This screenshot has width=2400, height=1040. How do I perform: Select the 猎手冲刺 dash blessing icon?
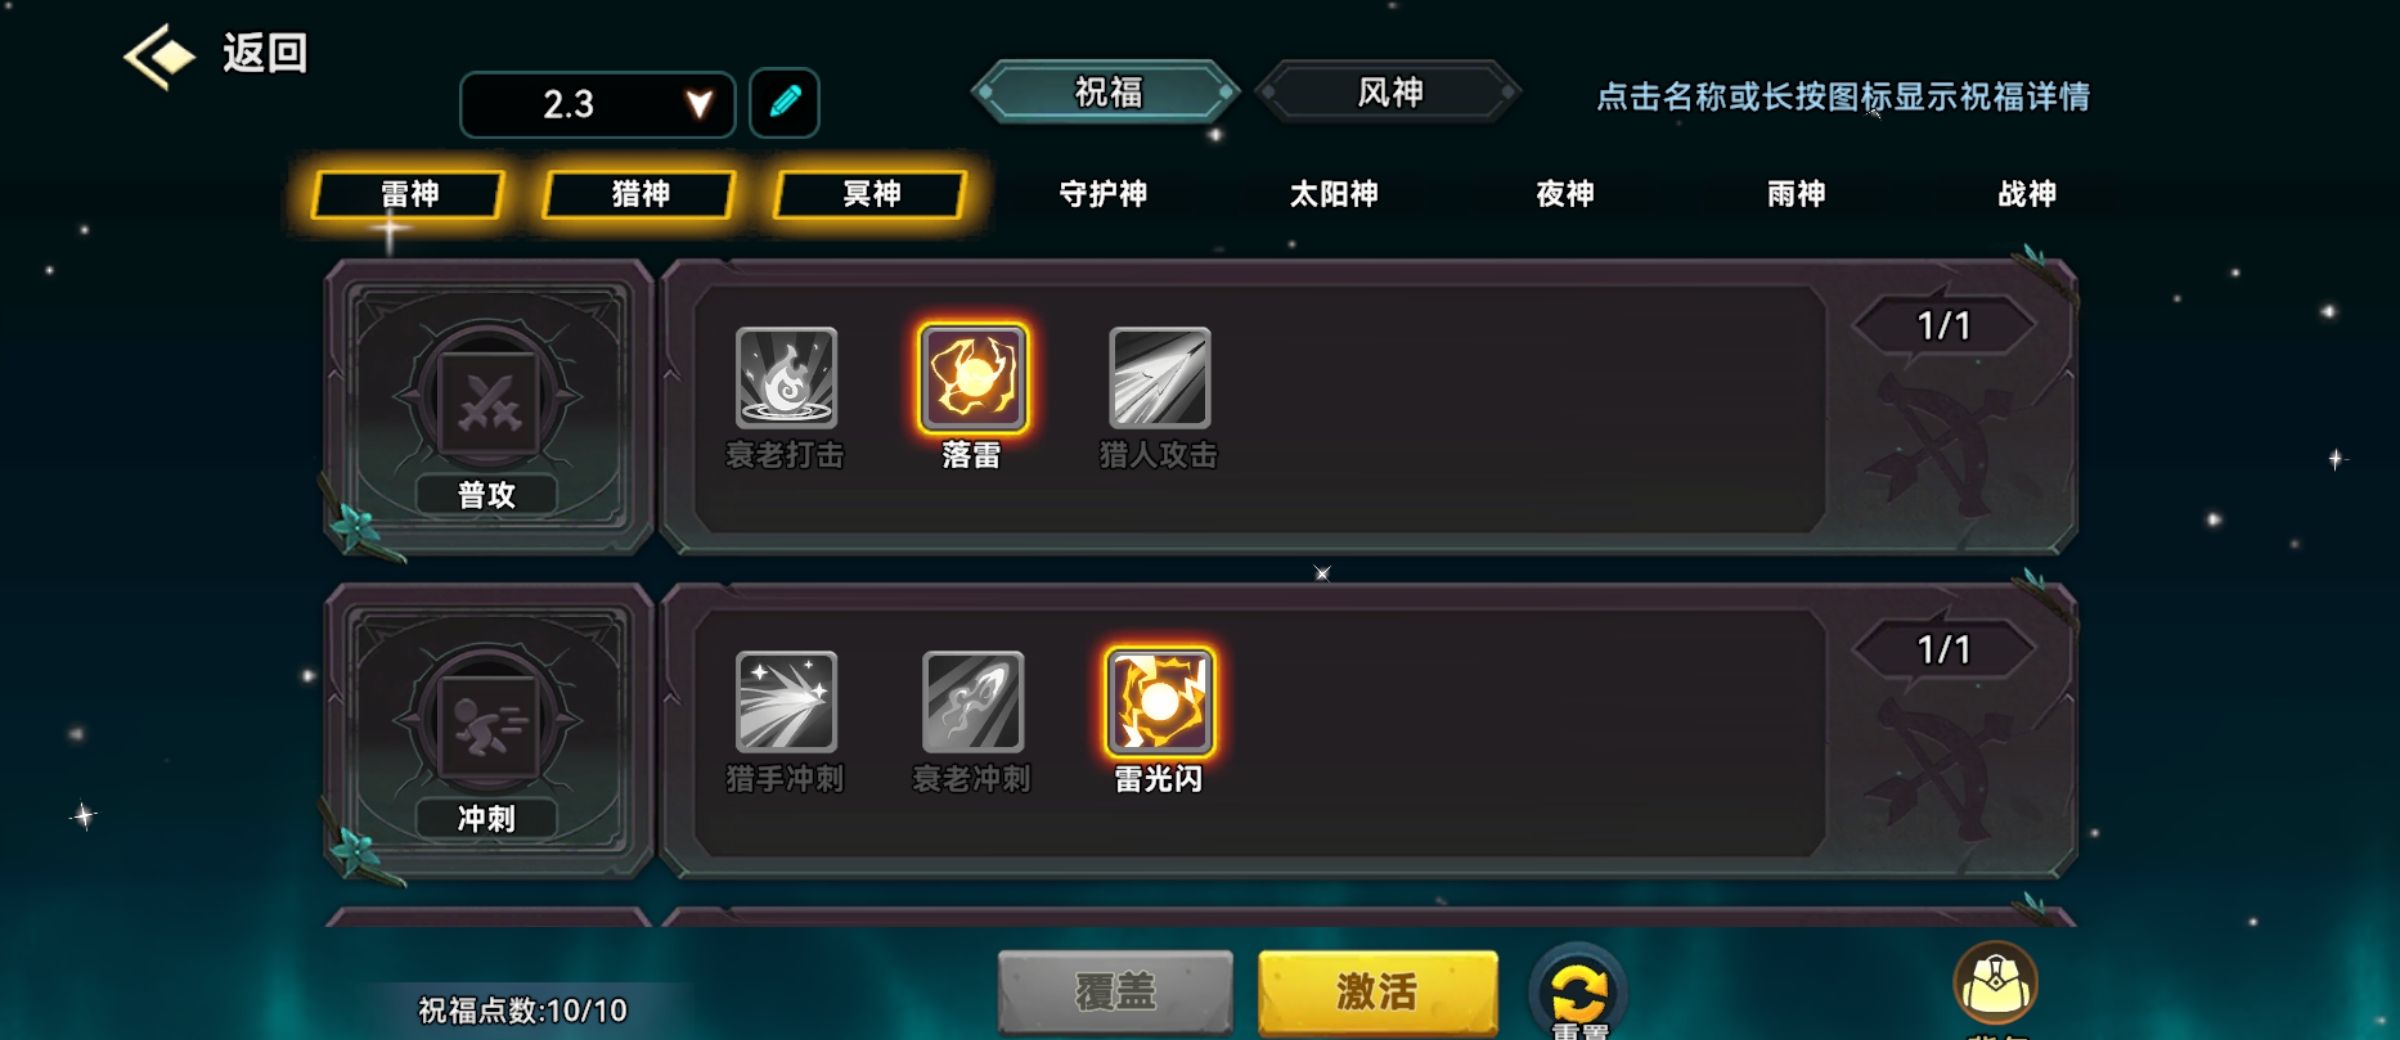[x=786, y=702]
